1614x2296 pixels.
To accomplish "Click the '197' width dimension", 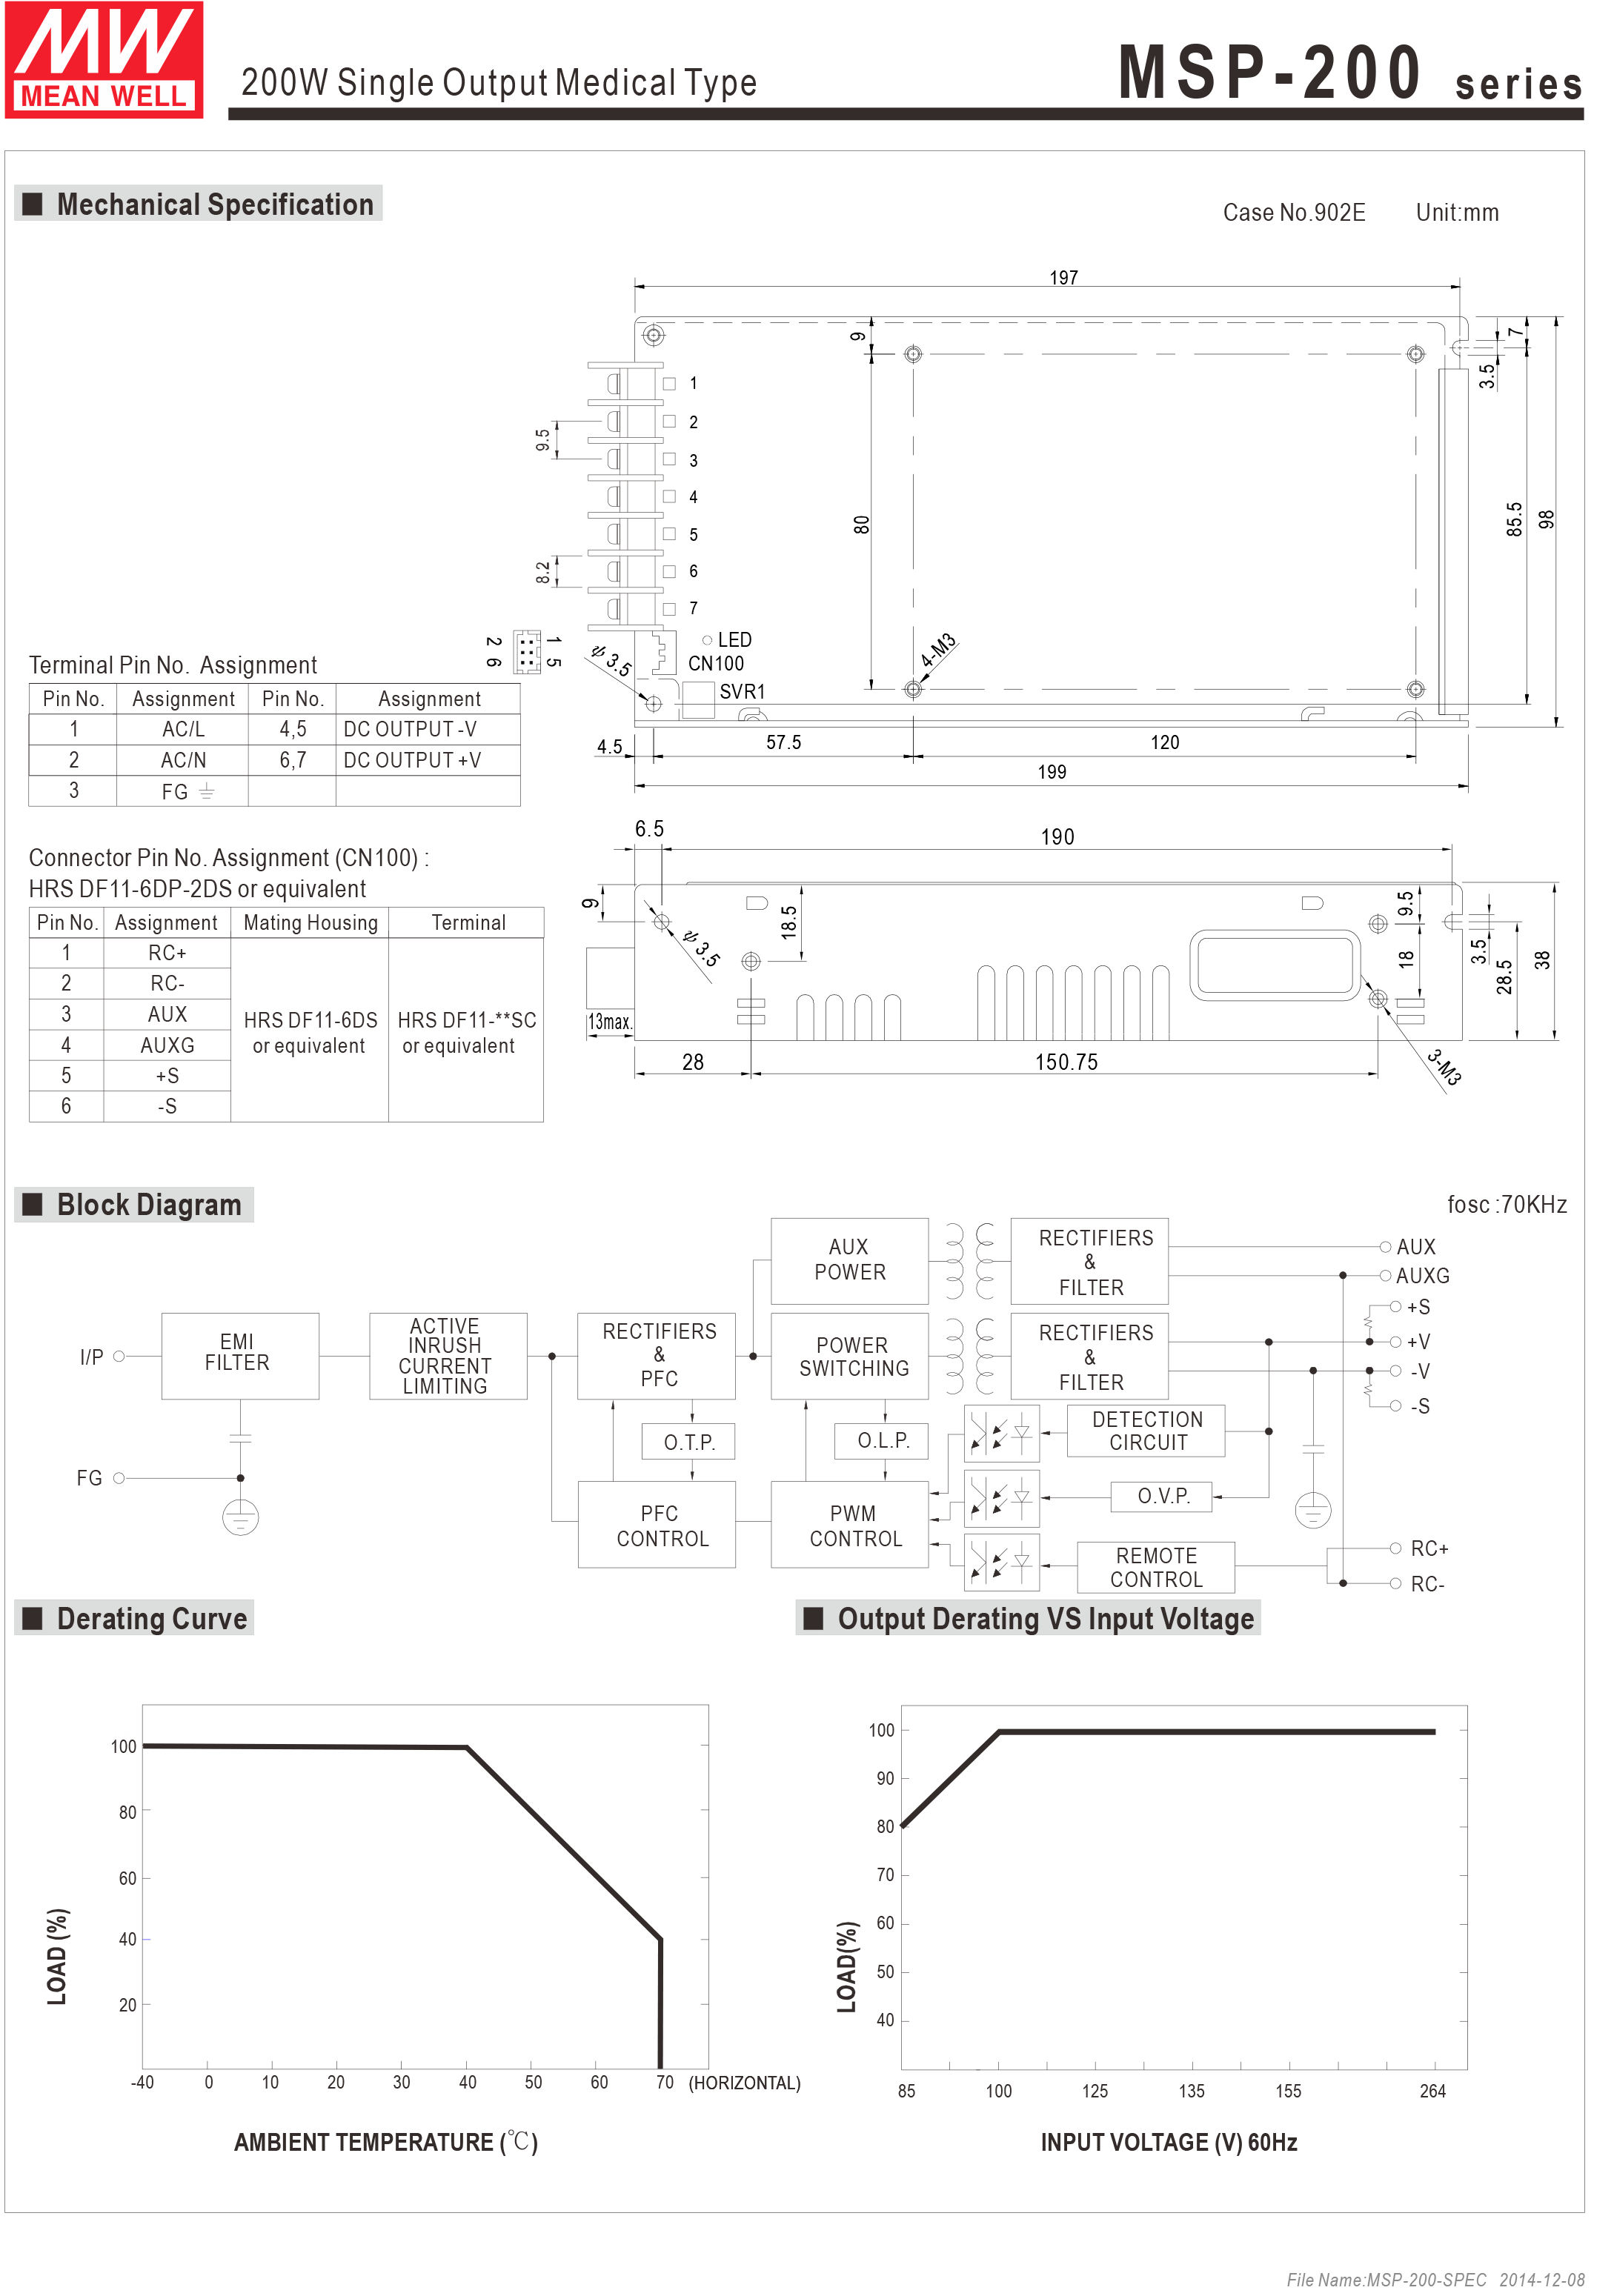I will pos(1064,277).
